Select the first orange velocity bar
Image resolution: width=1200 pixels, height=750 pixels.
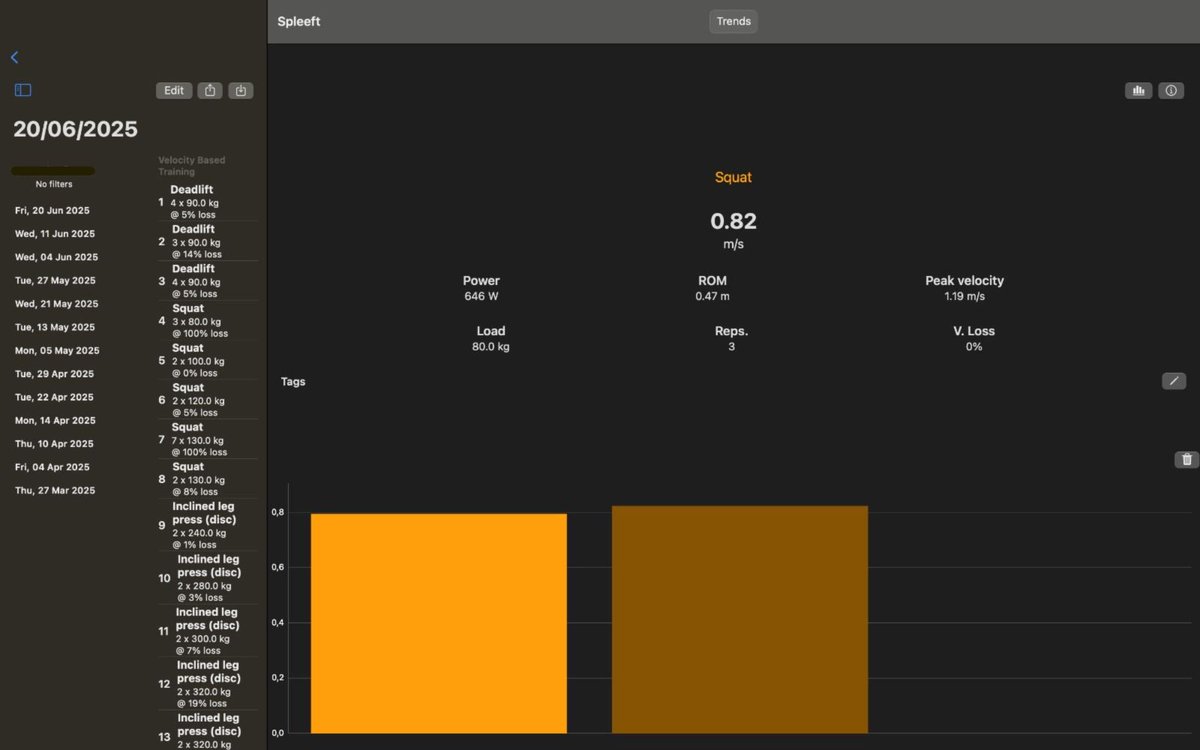[439, 623]
